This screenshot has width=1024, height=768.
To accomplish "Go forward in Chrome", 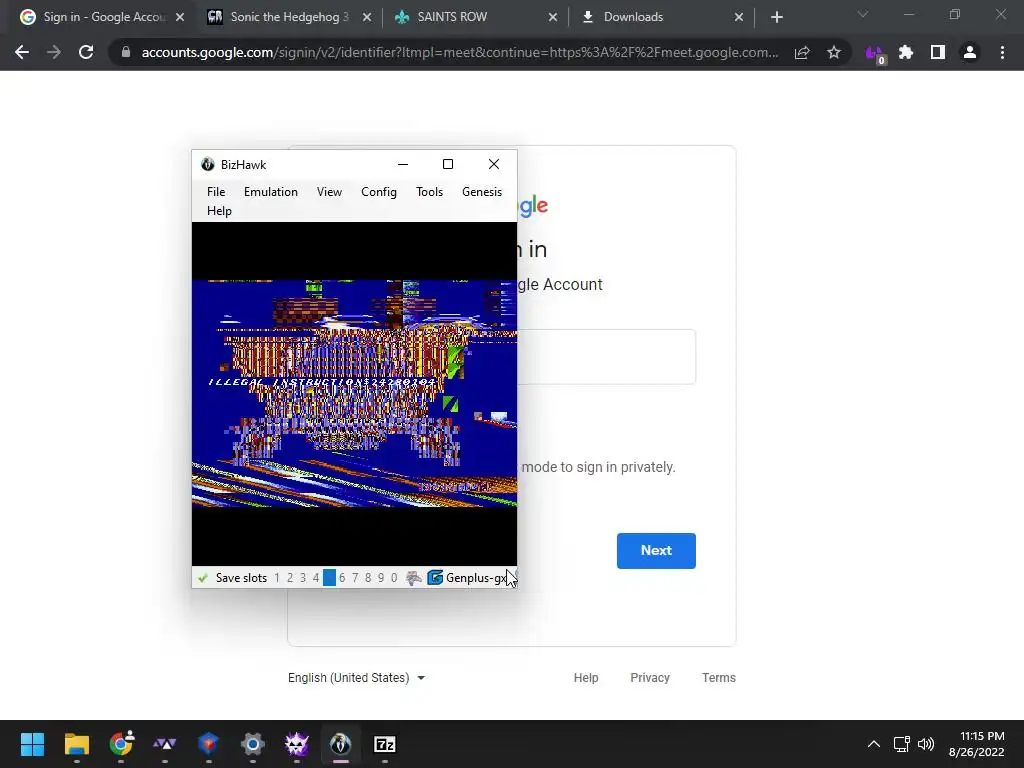I will click(x=54, y=52).
